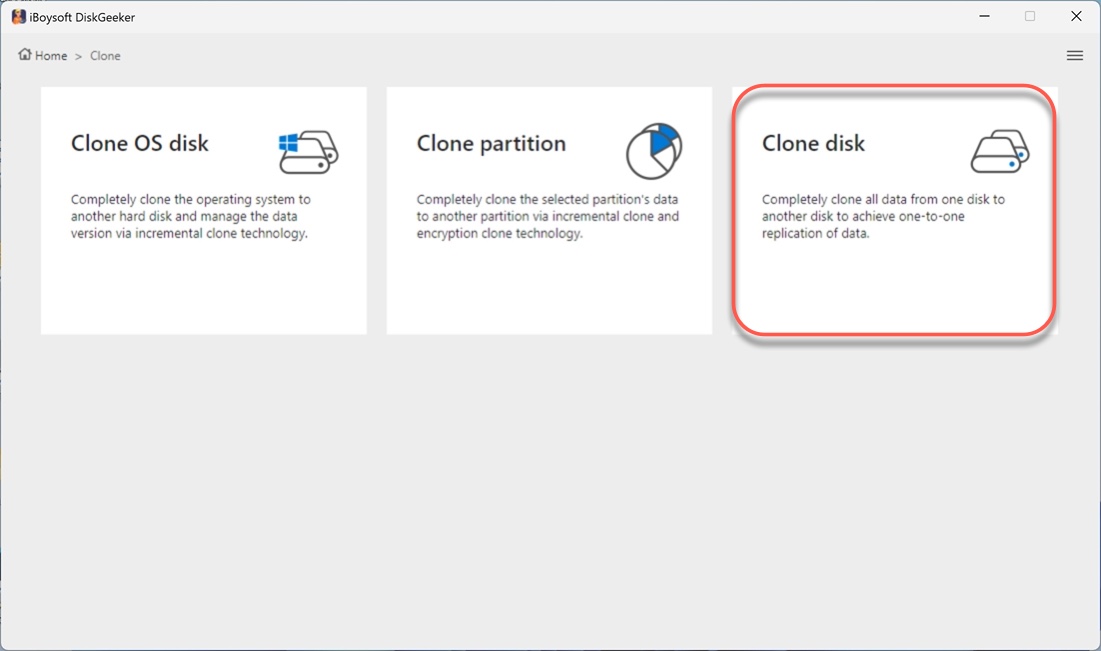The width and height of the screenshot is (1101, 651).
Task: Click the Clone breadcrumb label
Action: click(x=105, y=55)
